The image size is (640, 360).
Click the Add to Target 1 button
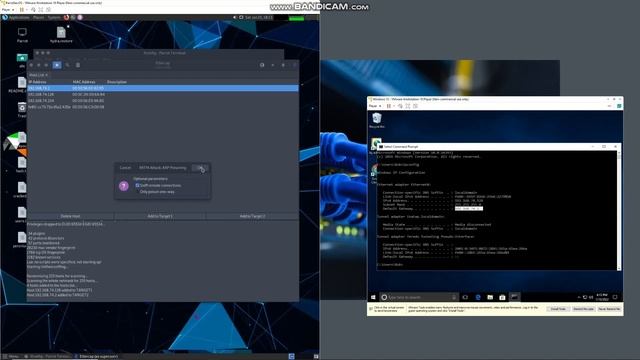point(160,216)
